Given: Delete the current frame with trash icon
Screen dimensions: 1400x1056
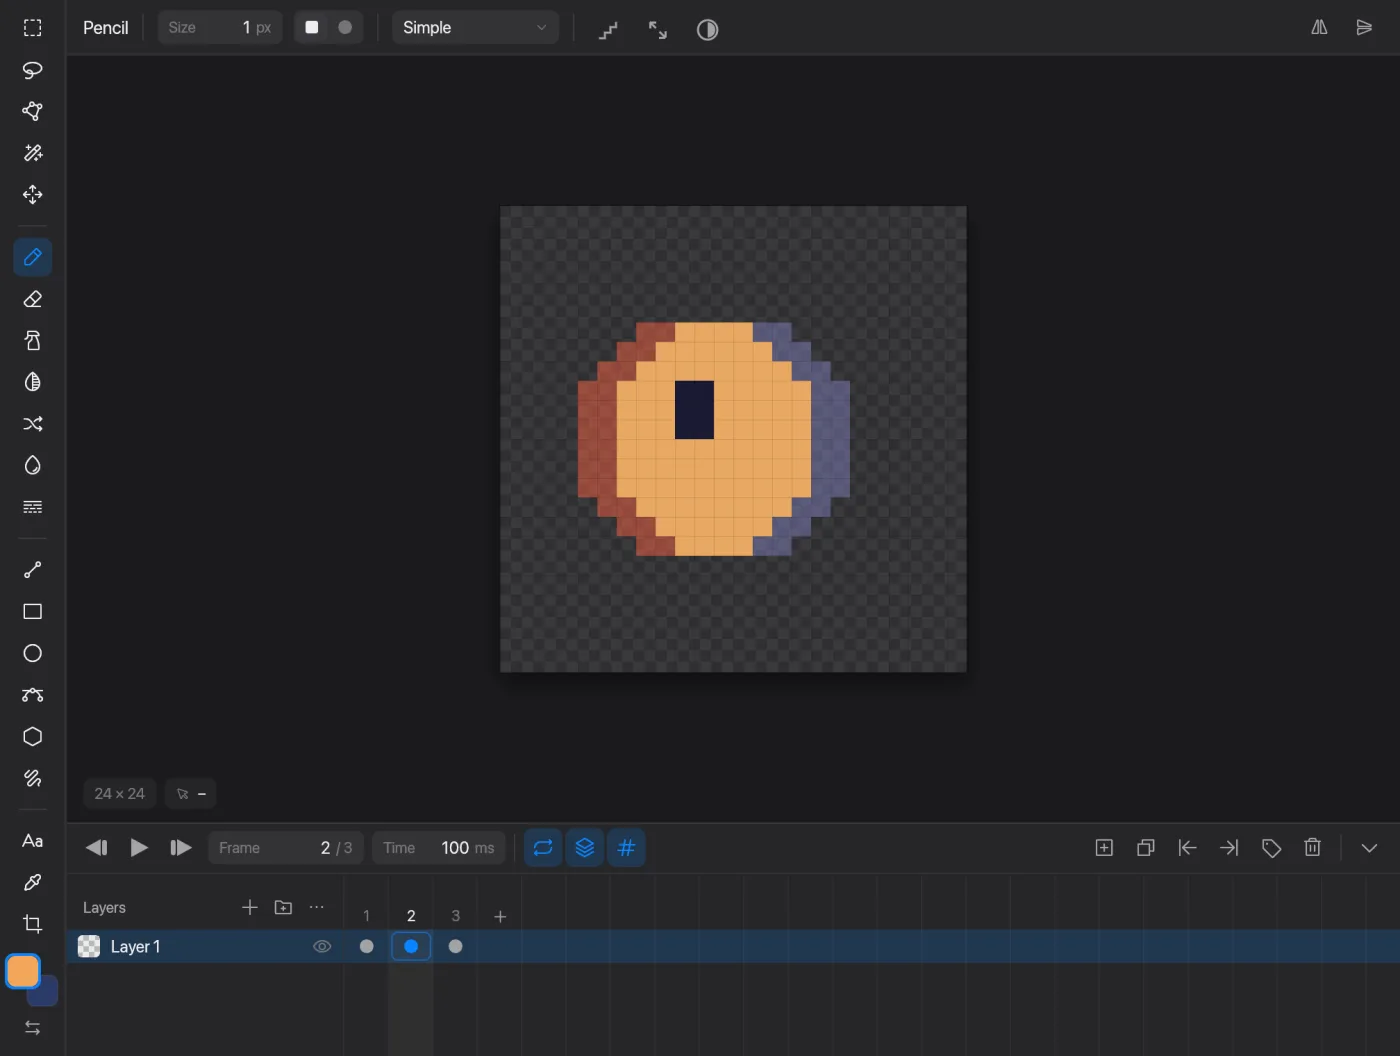Looking at the screenshot, I should [x=1313, y=848].
